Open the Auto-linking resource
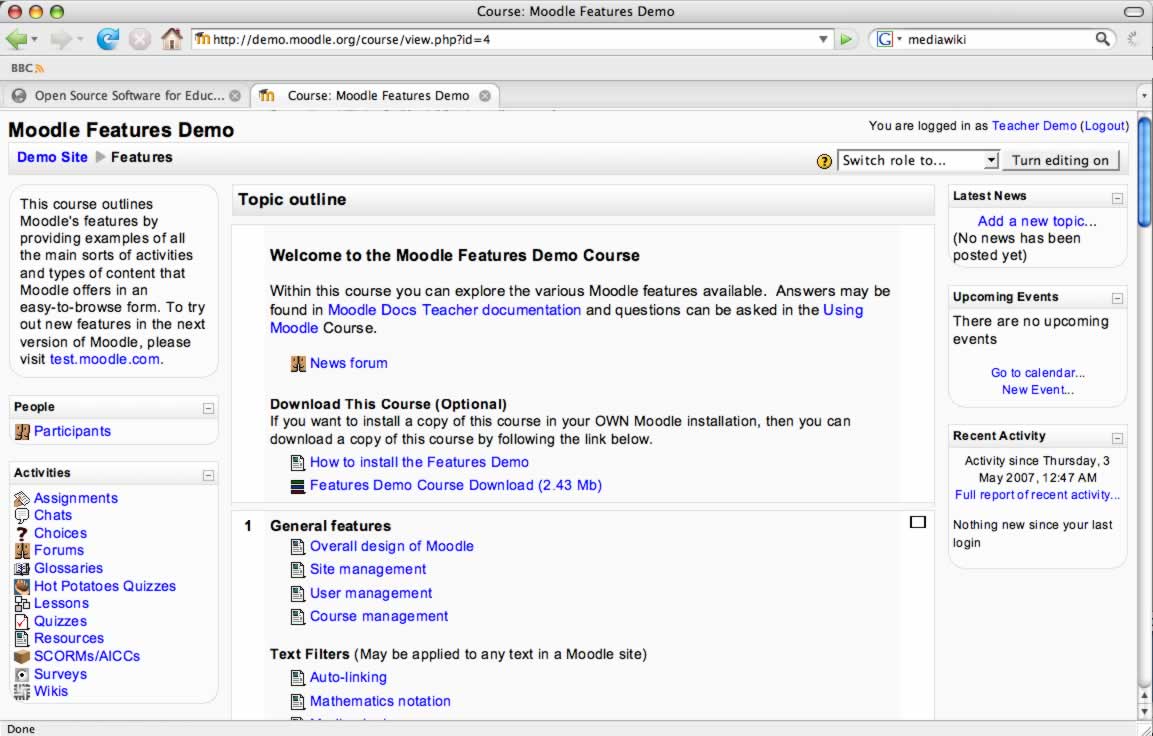 [348, 677]
